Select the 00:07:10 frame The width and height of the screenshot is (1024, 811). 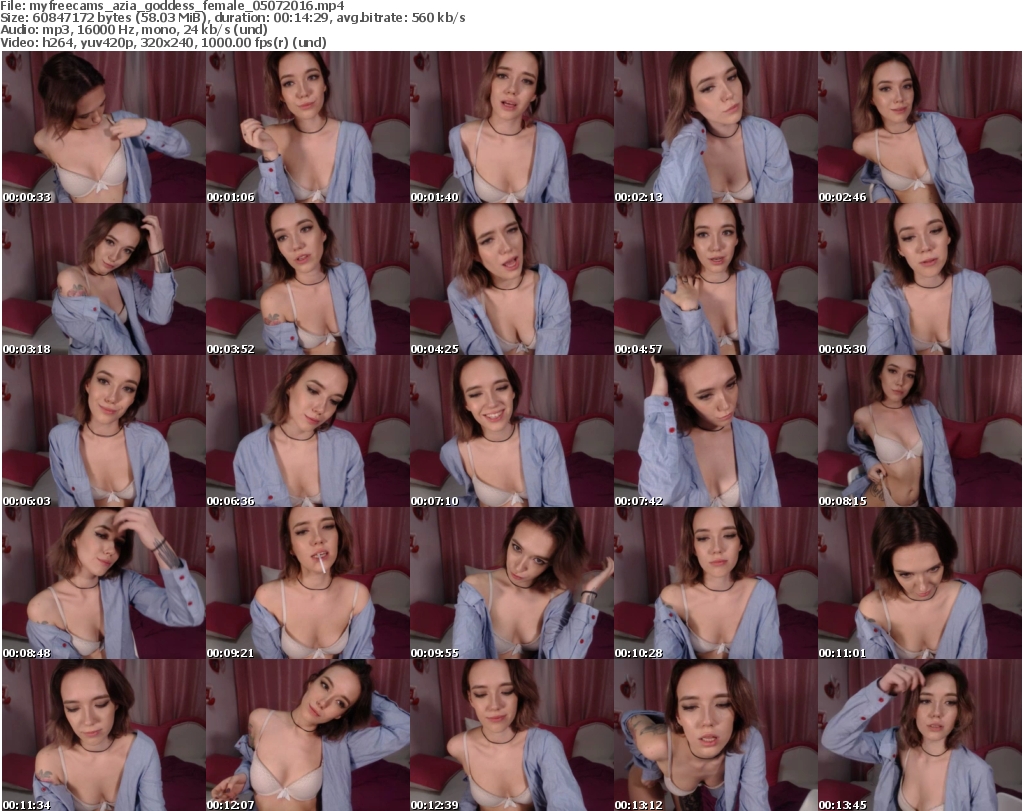511,432
